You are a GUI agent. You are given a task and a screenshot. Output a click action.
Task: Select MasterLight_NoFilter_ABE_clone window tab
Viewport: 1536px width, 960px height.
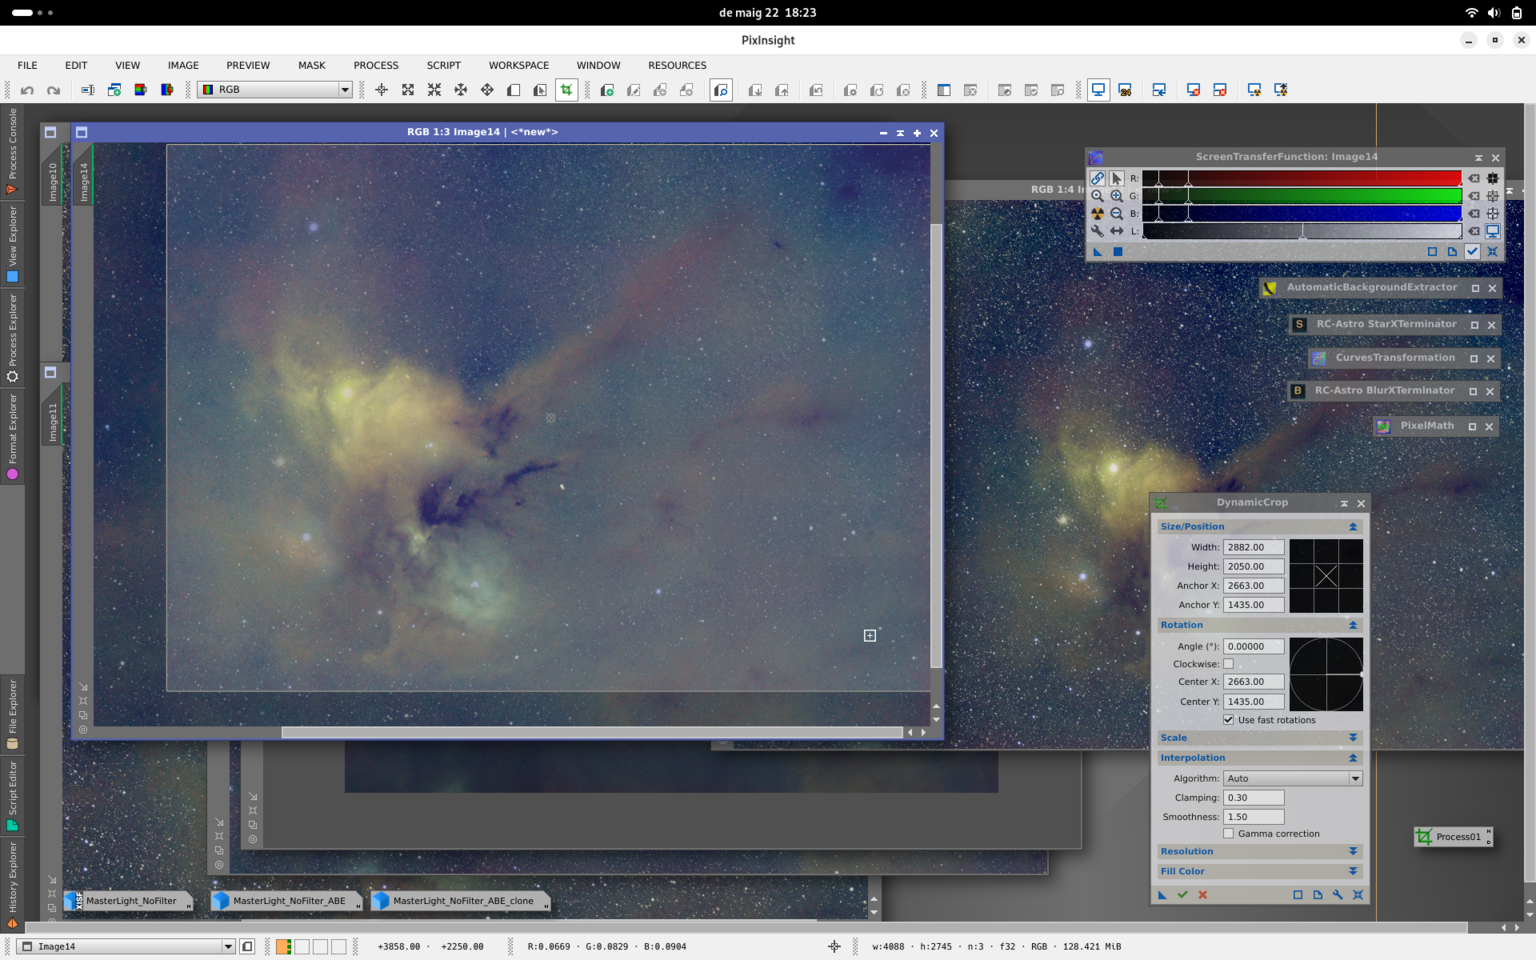coord(460,901)
